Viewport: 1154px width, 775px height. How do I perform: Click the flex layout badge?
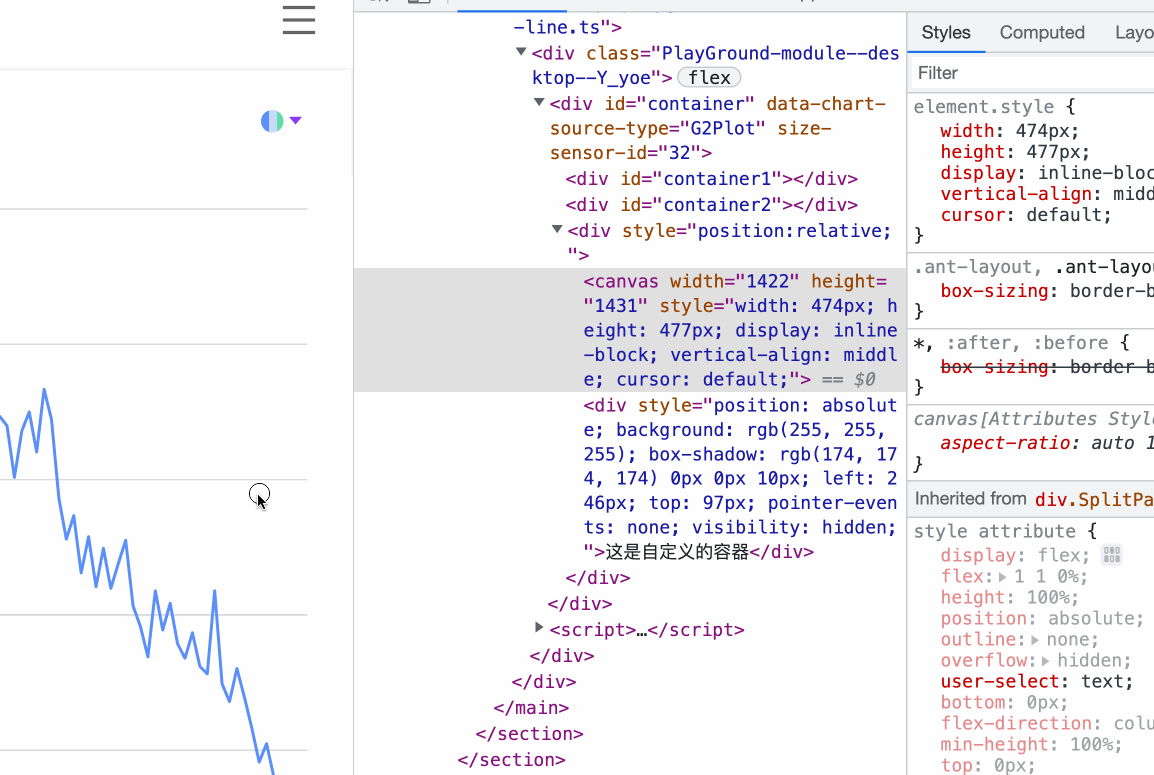coord(709,78)
